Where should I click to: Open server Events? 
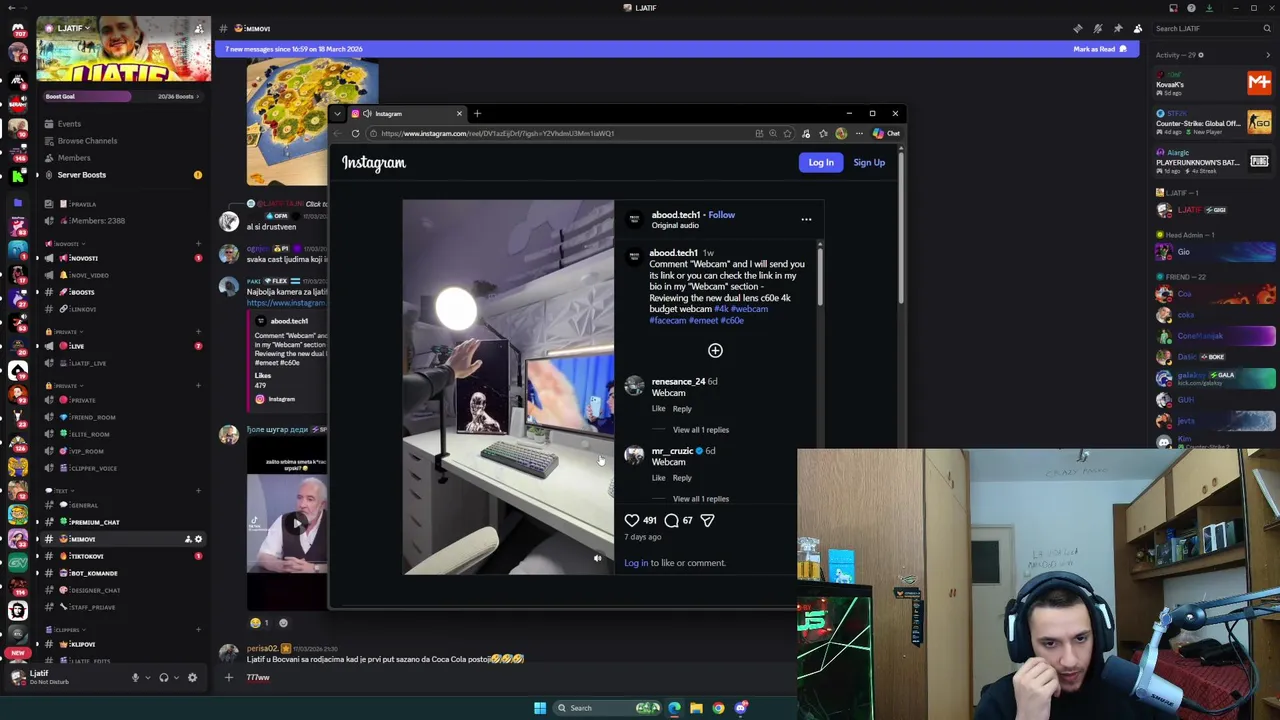tap(69, 124)
